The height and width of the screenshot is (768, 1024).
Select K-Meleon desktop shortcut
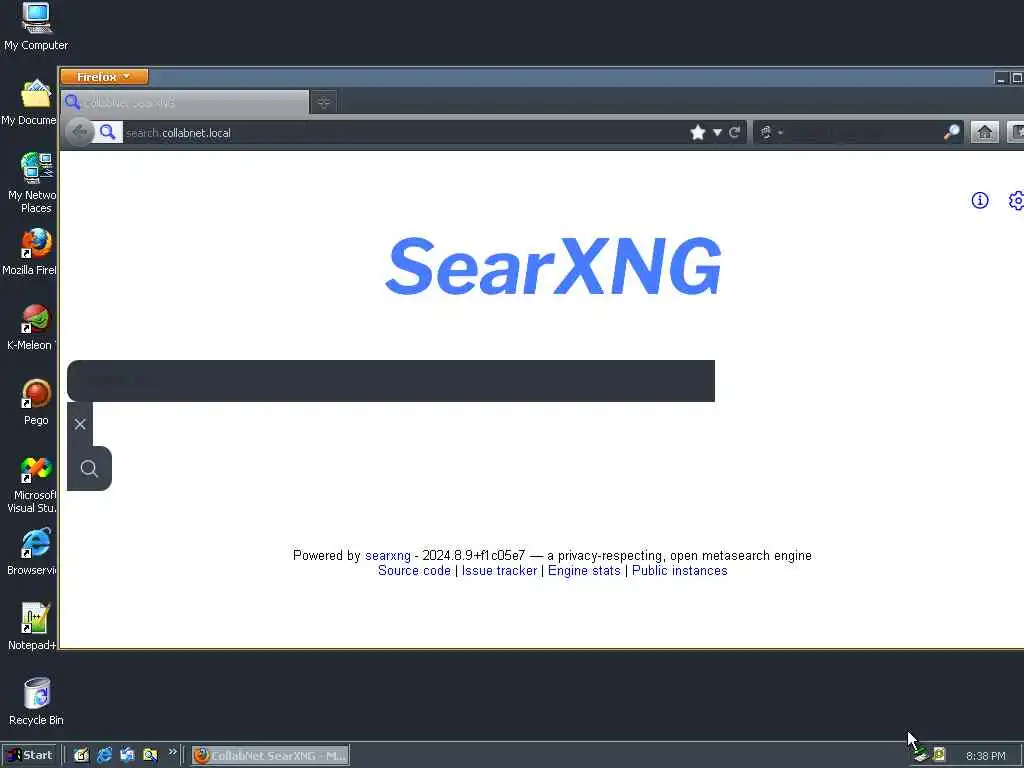33,327
